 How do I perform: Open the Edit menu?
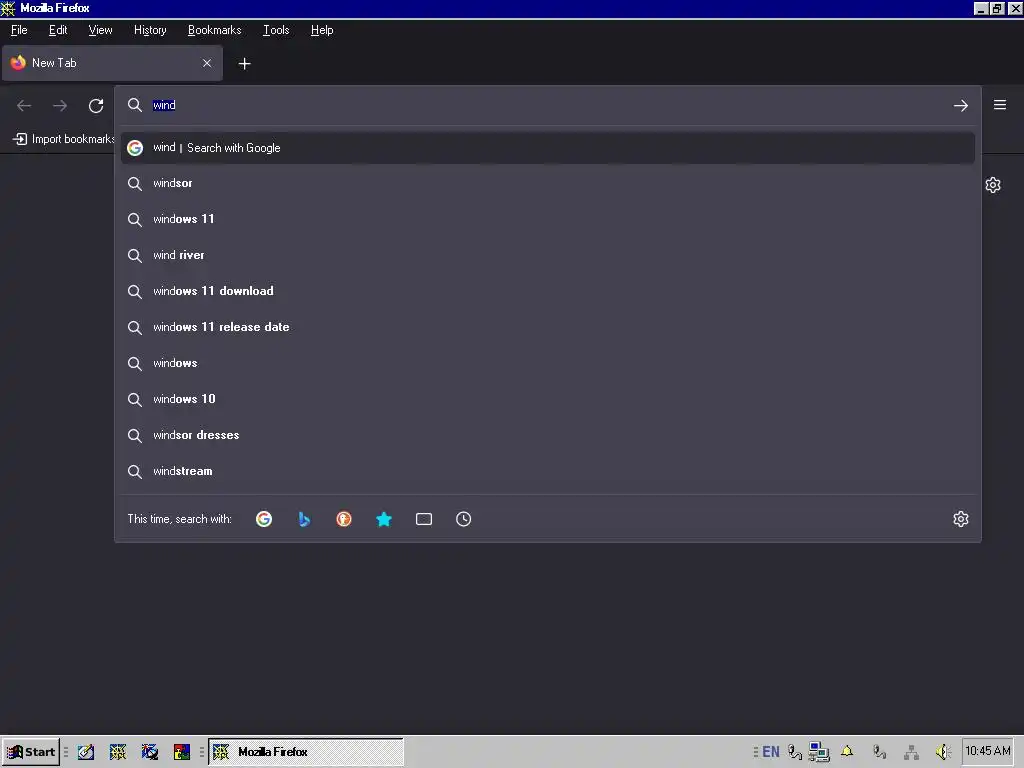pyautogui.click(x=58, y=30)
